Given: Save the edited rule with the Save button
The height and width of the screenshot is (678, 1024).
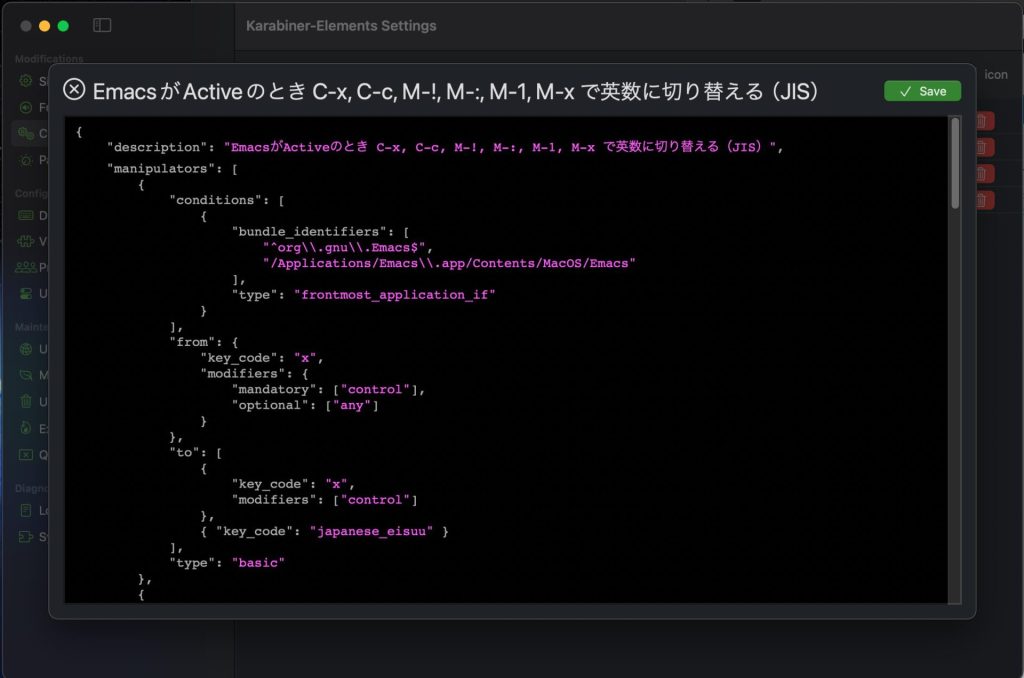Looking at the screenshot, I should coord(922,91).
